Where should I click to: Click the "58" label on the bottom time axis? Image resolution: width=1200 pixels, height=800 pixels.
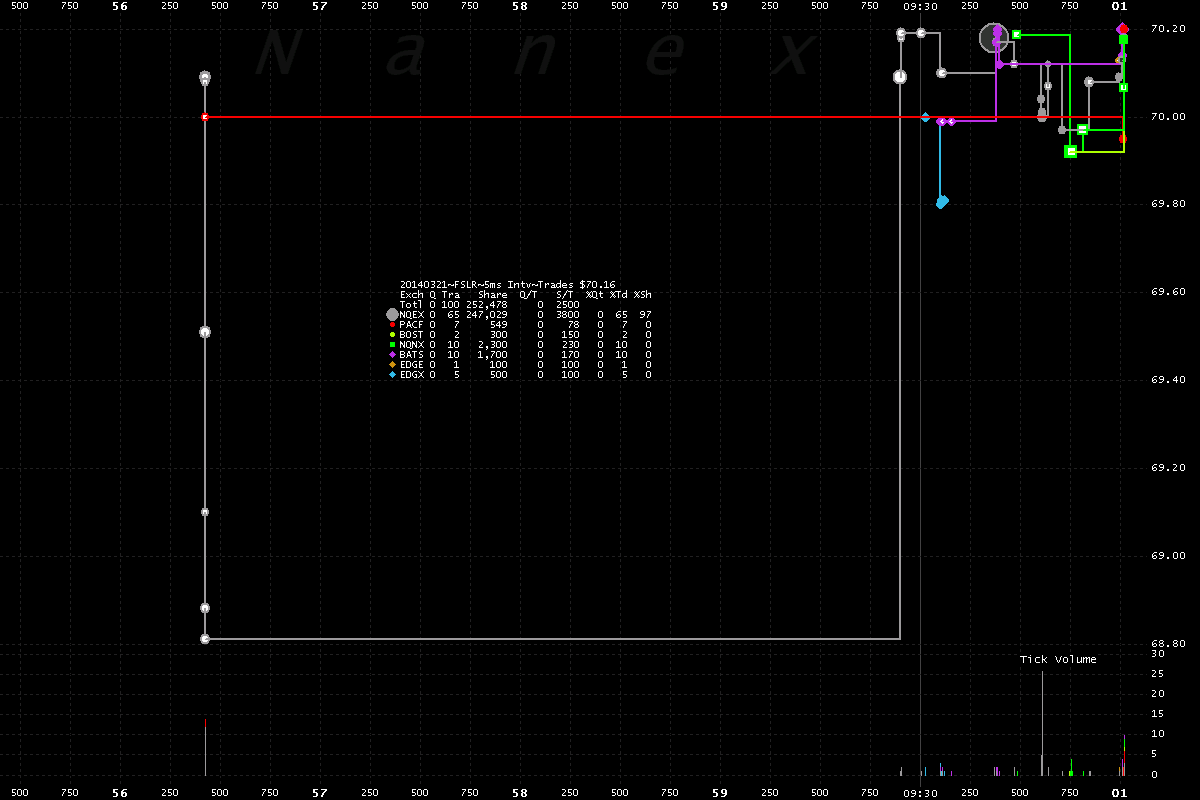(520, 793)
